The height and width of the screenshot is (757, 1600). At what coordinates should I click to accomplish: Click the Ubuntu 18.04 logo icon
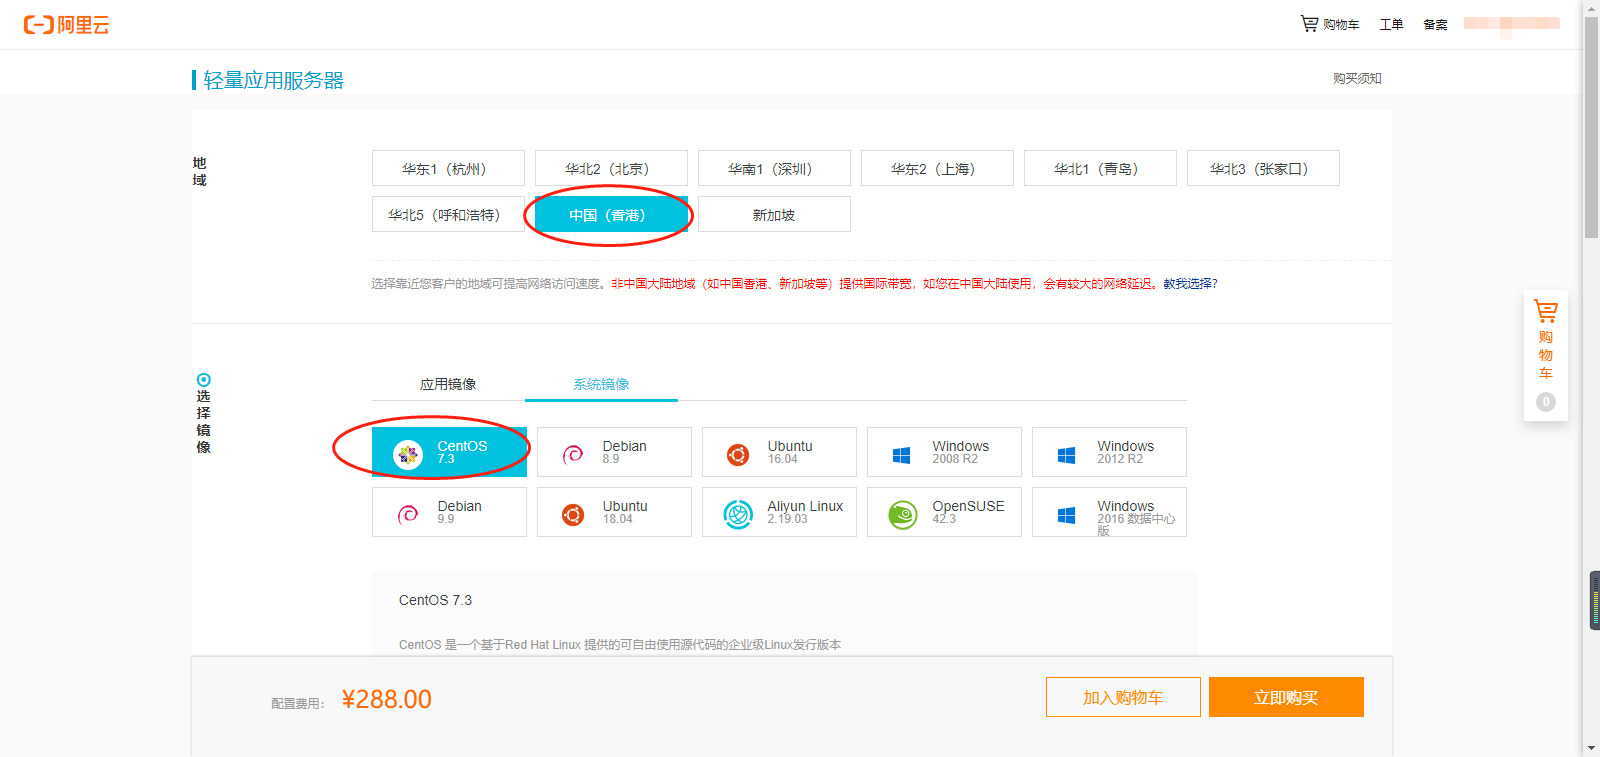tap(573, 515)
